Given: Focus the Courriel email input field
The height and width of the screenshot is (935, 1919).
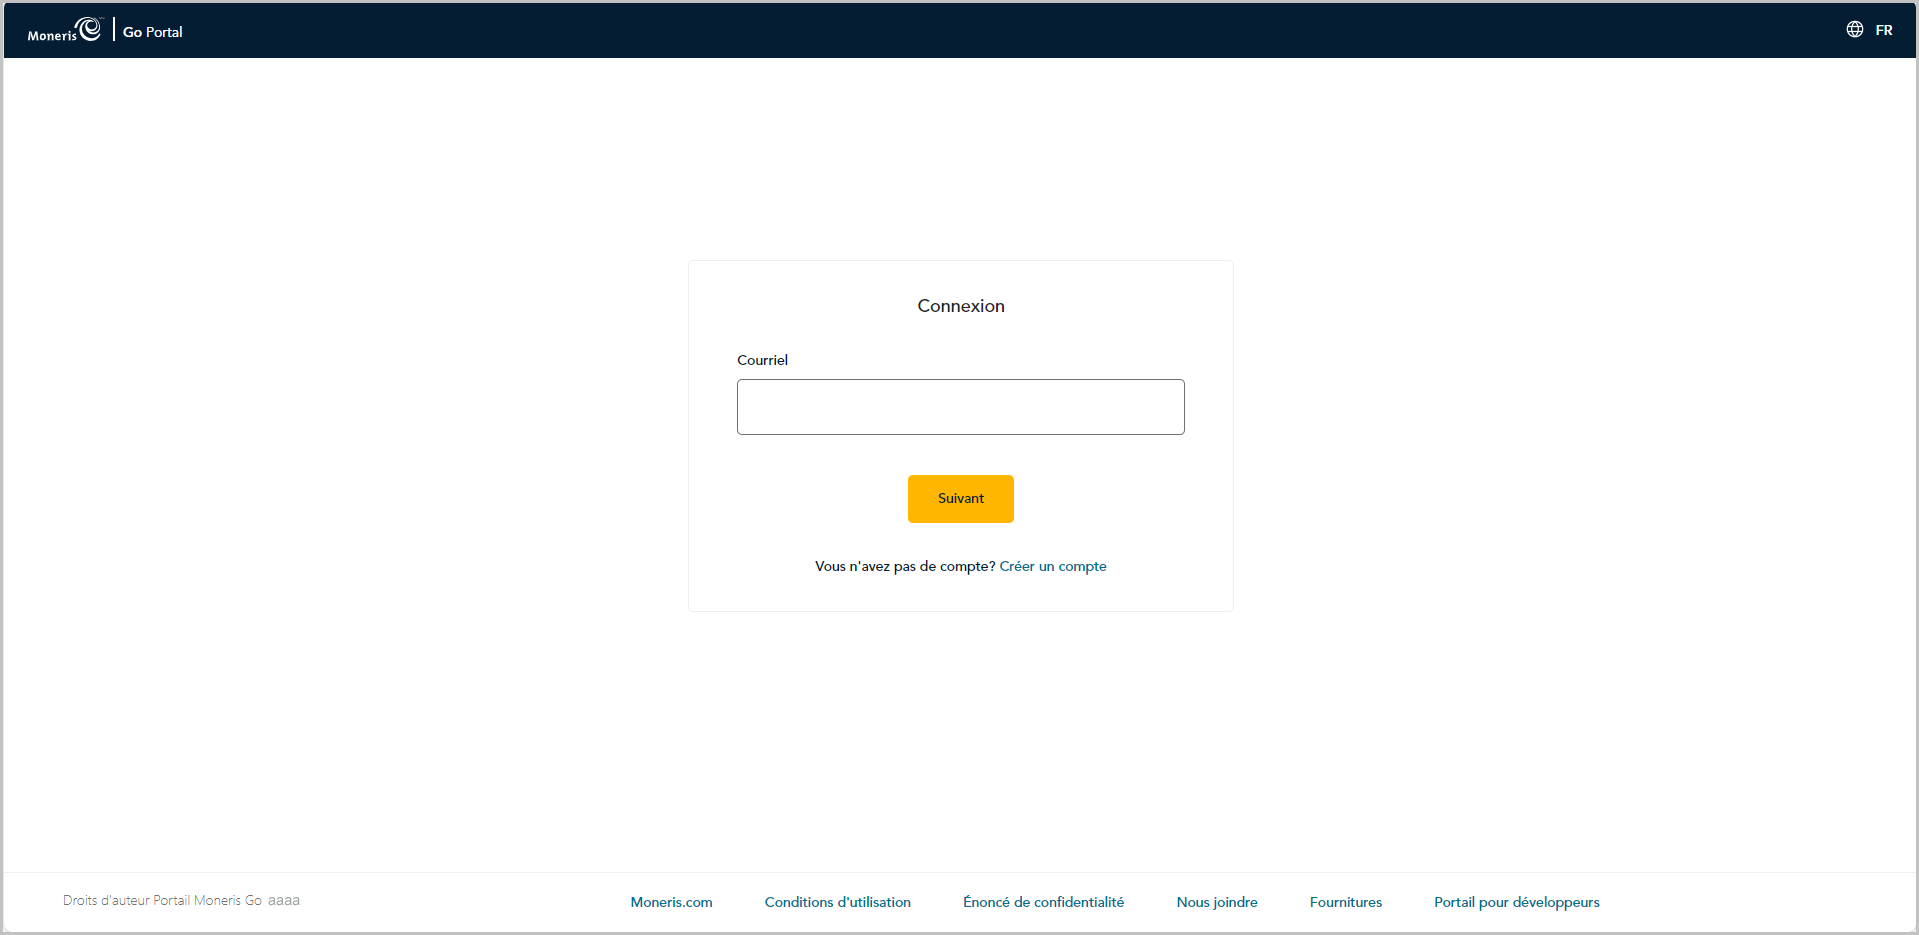Looking at the screenshot, I should tap(960, 407).
